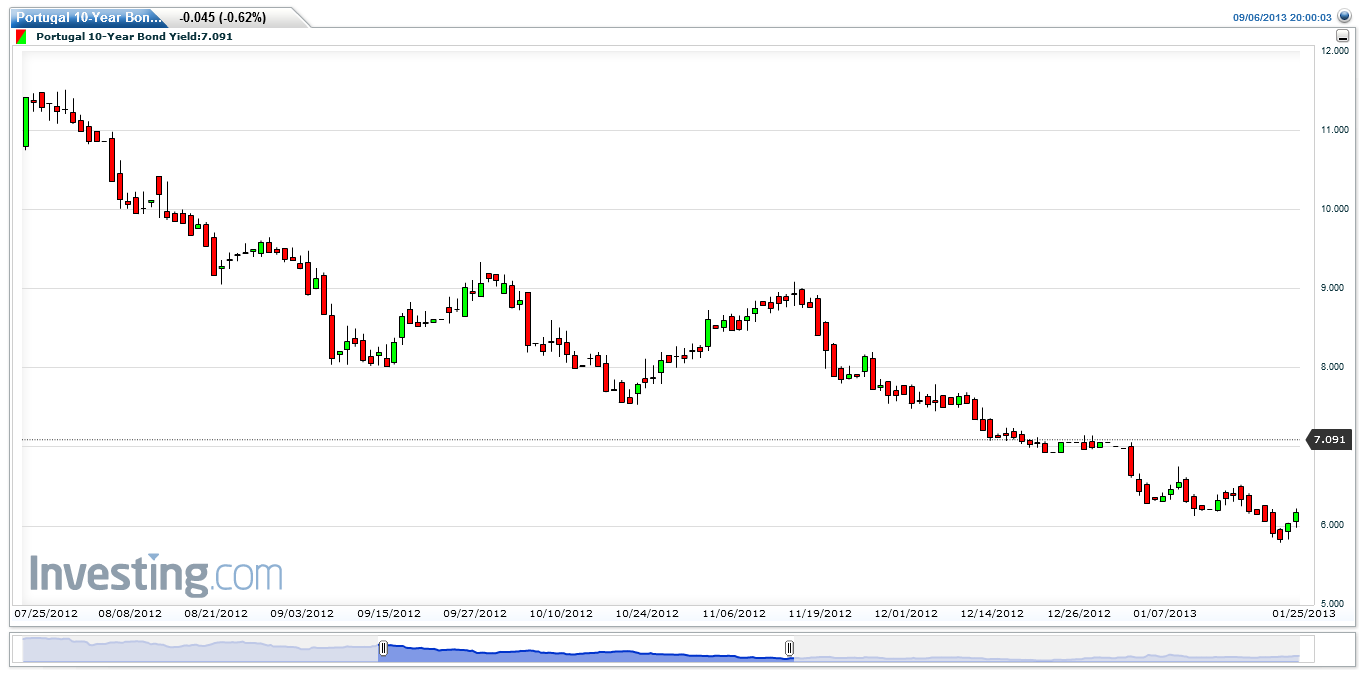
Task: Click the last green candle near 01/25/2013
Action: pyautogui.click(x=1296, y=517)
